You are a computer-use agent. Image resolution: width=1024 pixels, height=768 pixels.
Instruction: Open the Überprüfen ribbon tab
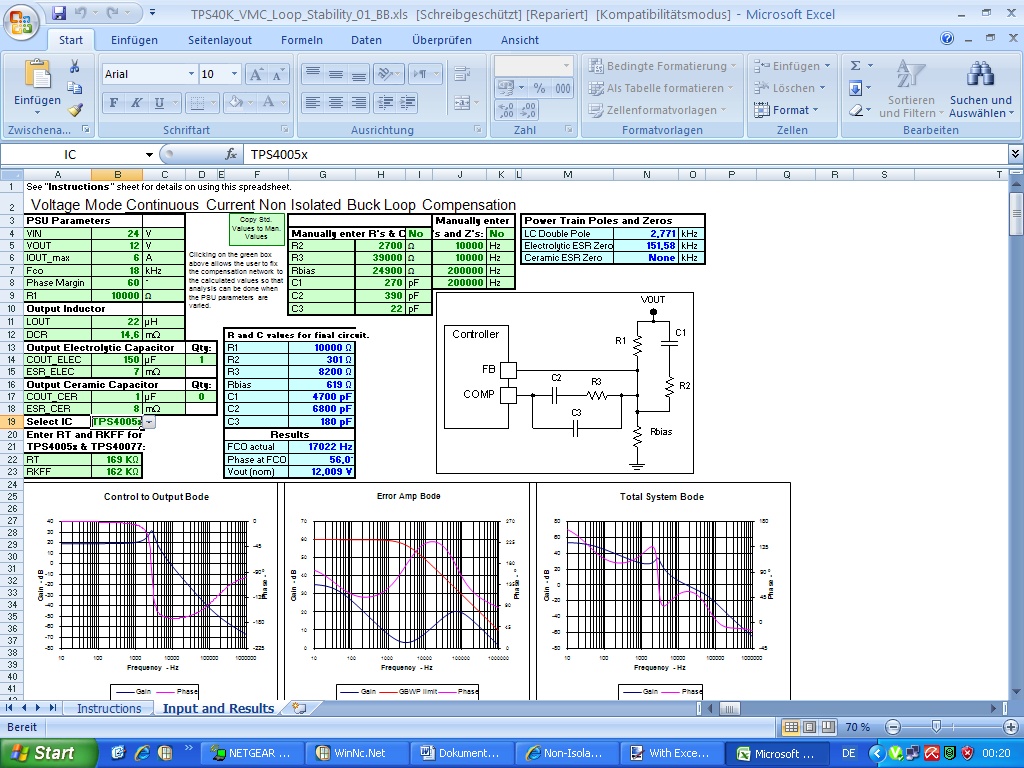pyautogui.click(x=441, y=40)
